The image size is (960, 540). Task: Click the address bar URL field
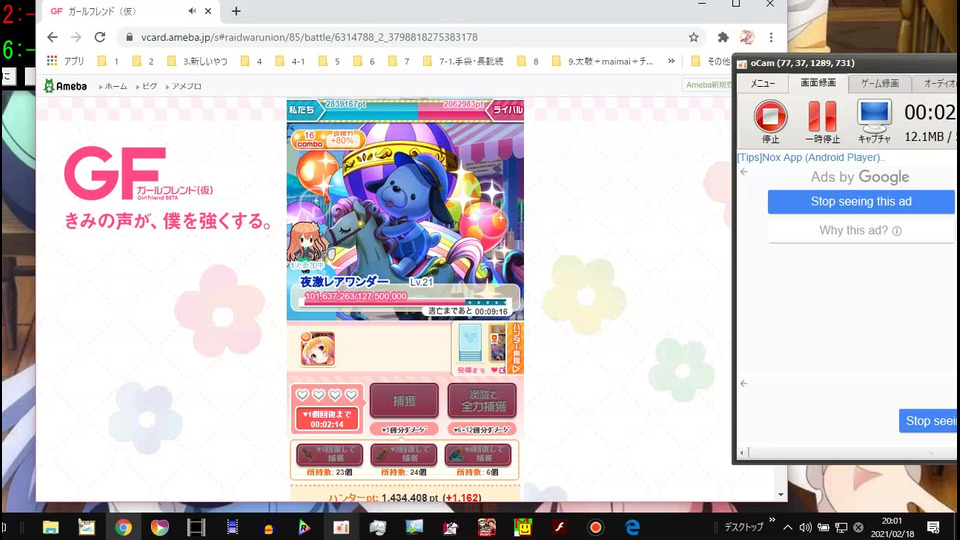(x=404, y=37)
